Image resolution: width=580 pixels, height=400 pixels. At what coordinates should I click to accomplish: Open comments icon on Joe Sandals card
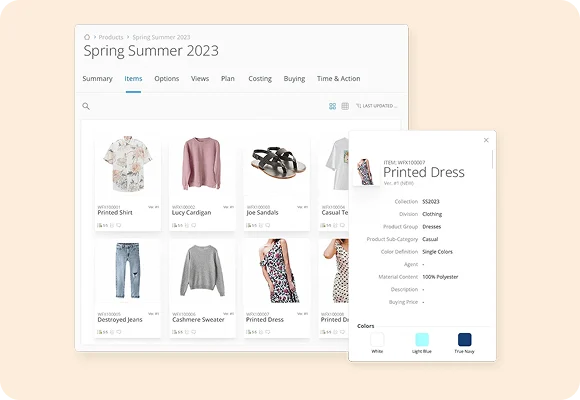pos(267,225)
